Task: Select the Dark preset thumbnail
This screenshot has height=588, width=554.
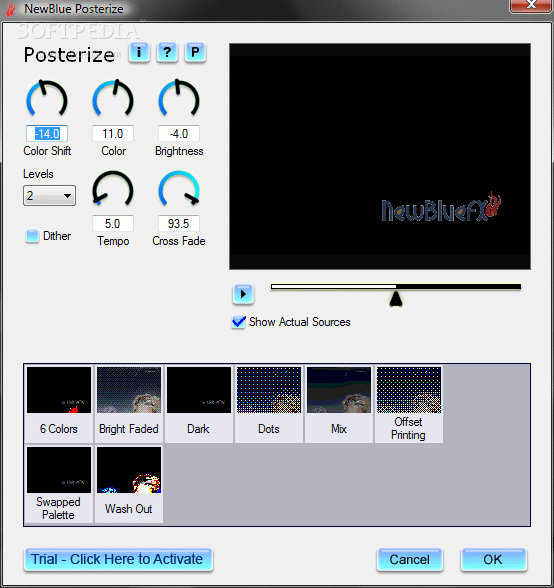Action: (x=199, y=390)
